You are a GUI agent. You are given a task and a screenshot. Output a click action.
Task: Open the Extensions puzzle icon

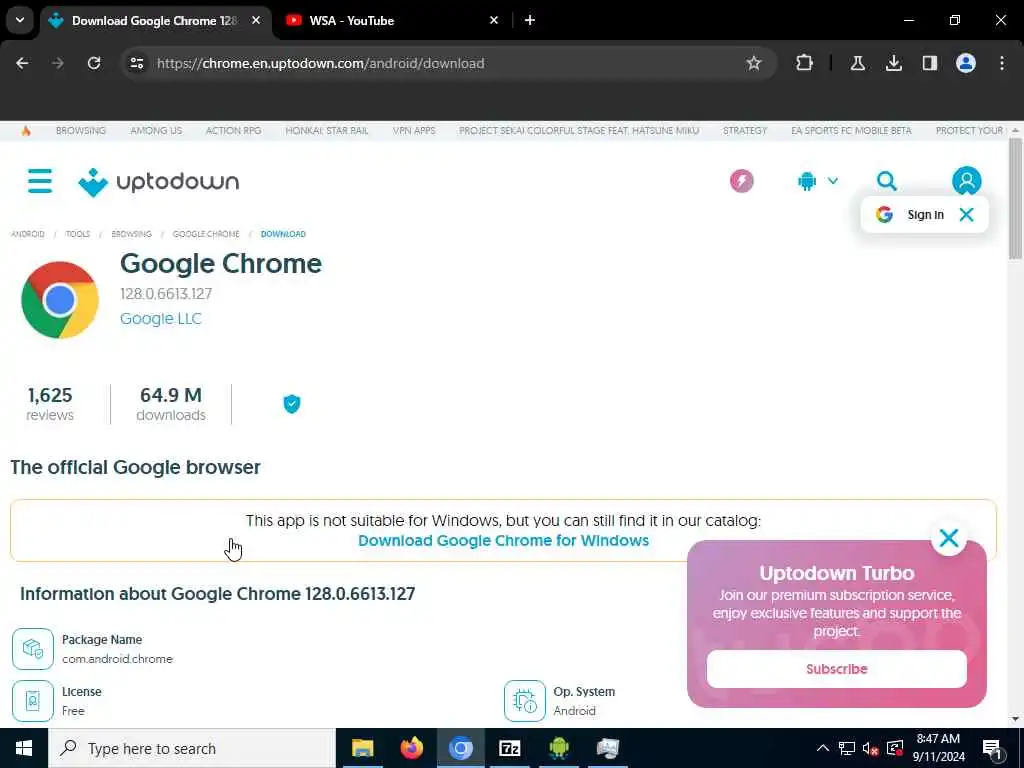804,63
